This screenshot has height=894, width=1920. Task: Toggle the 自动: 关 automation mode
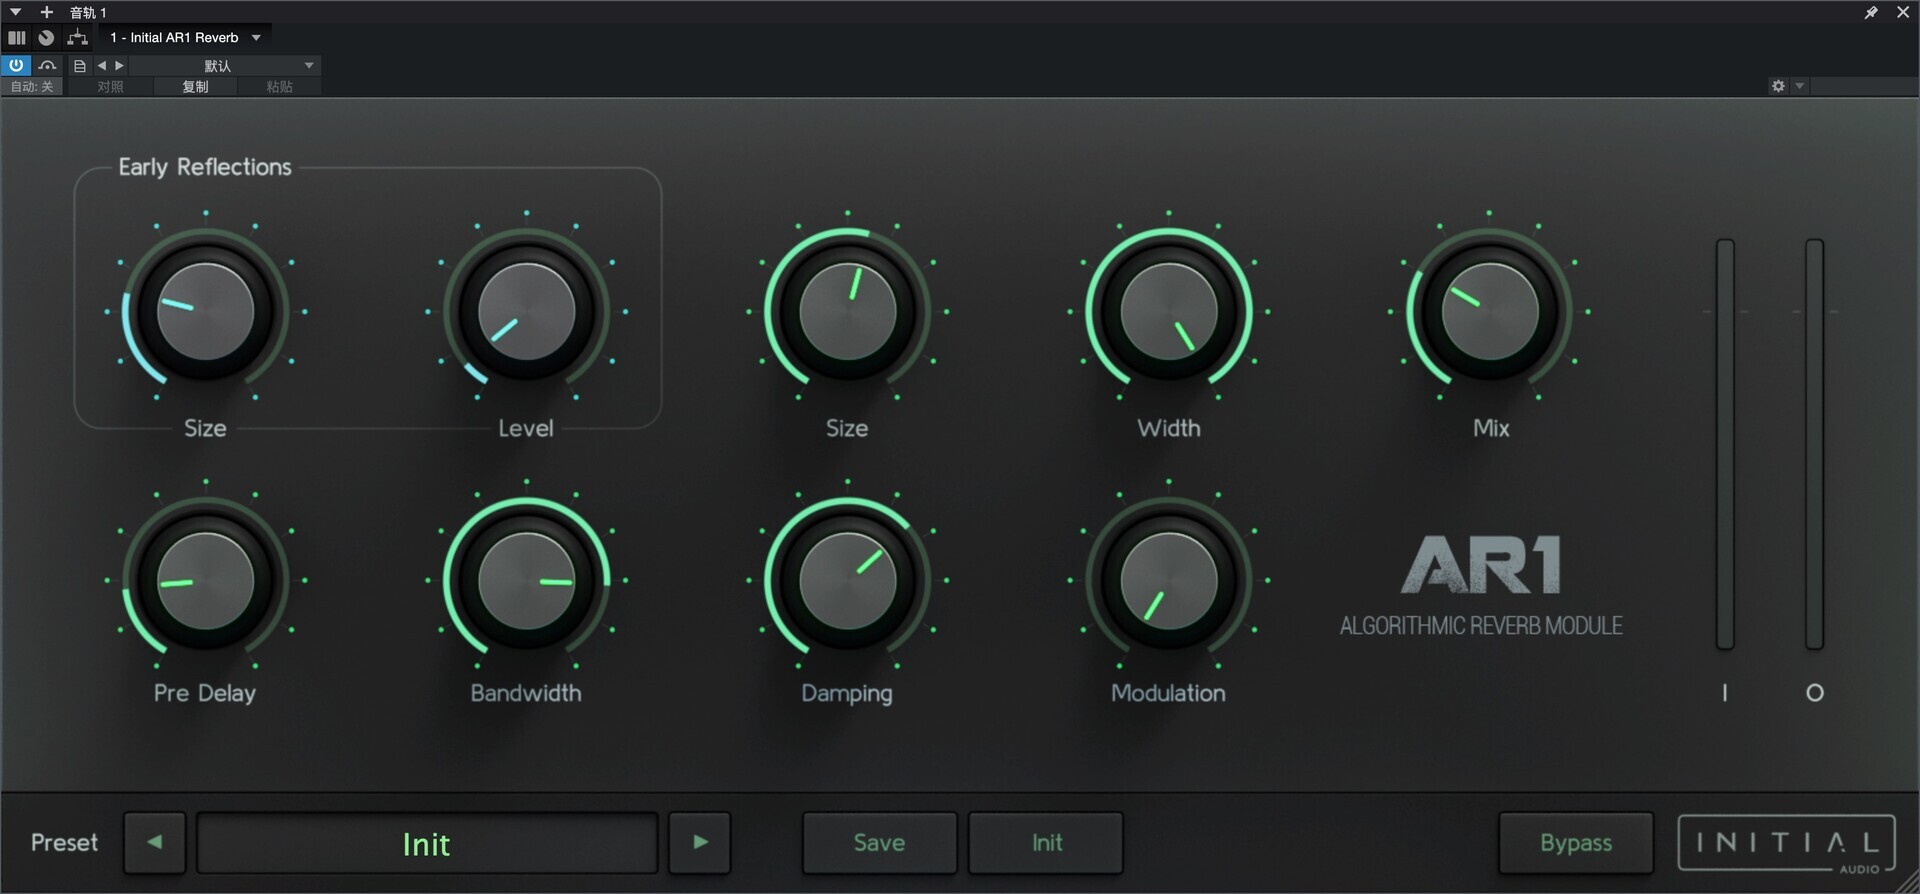point(32,87)
